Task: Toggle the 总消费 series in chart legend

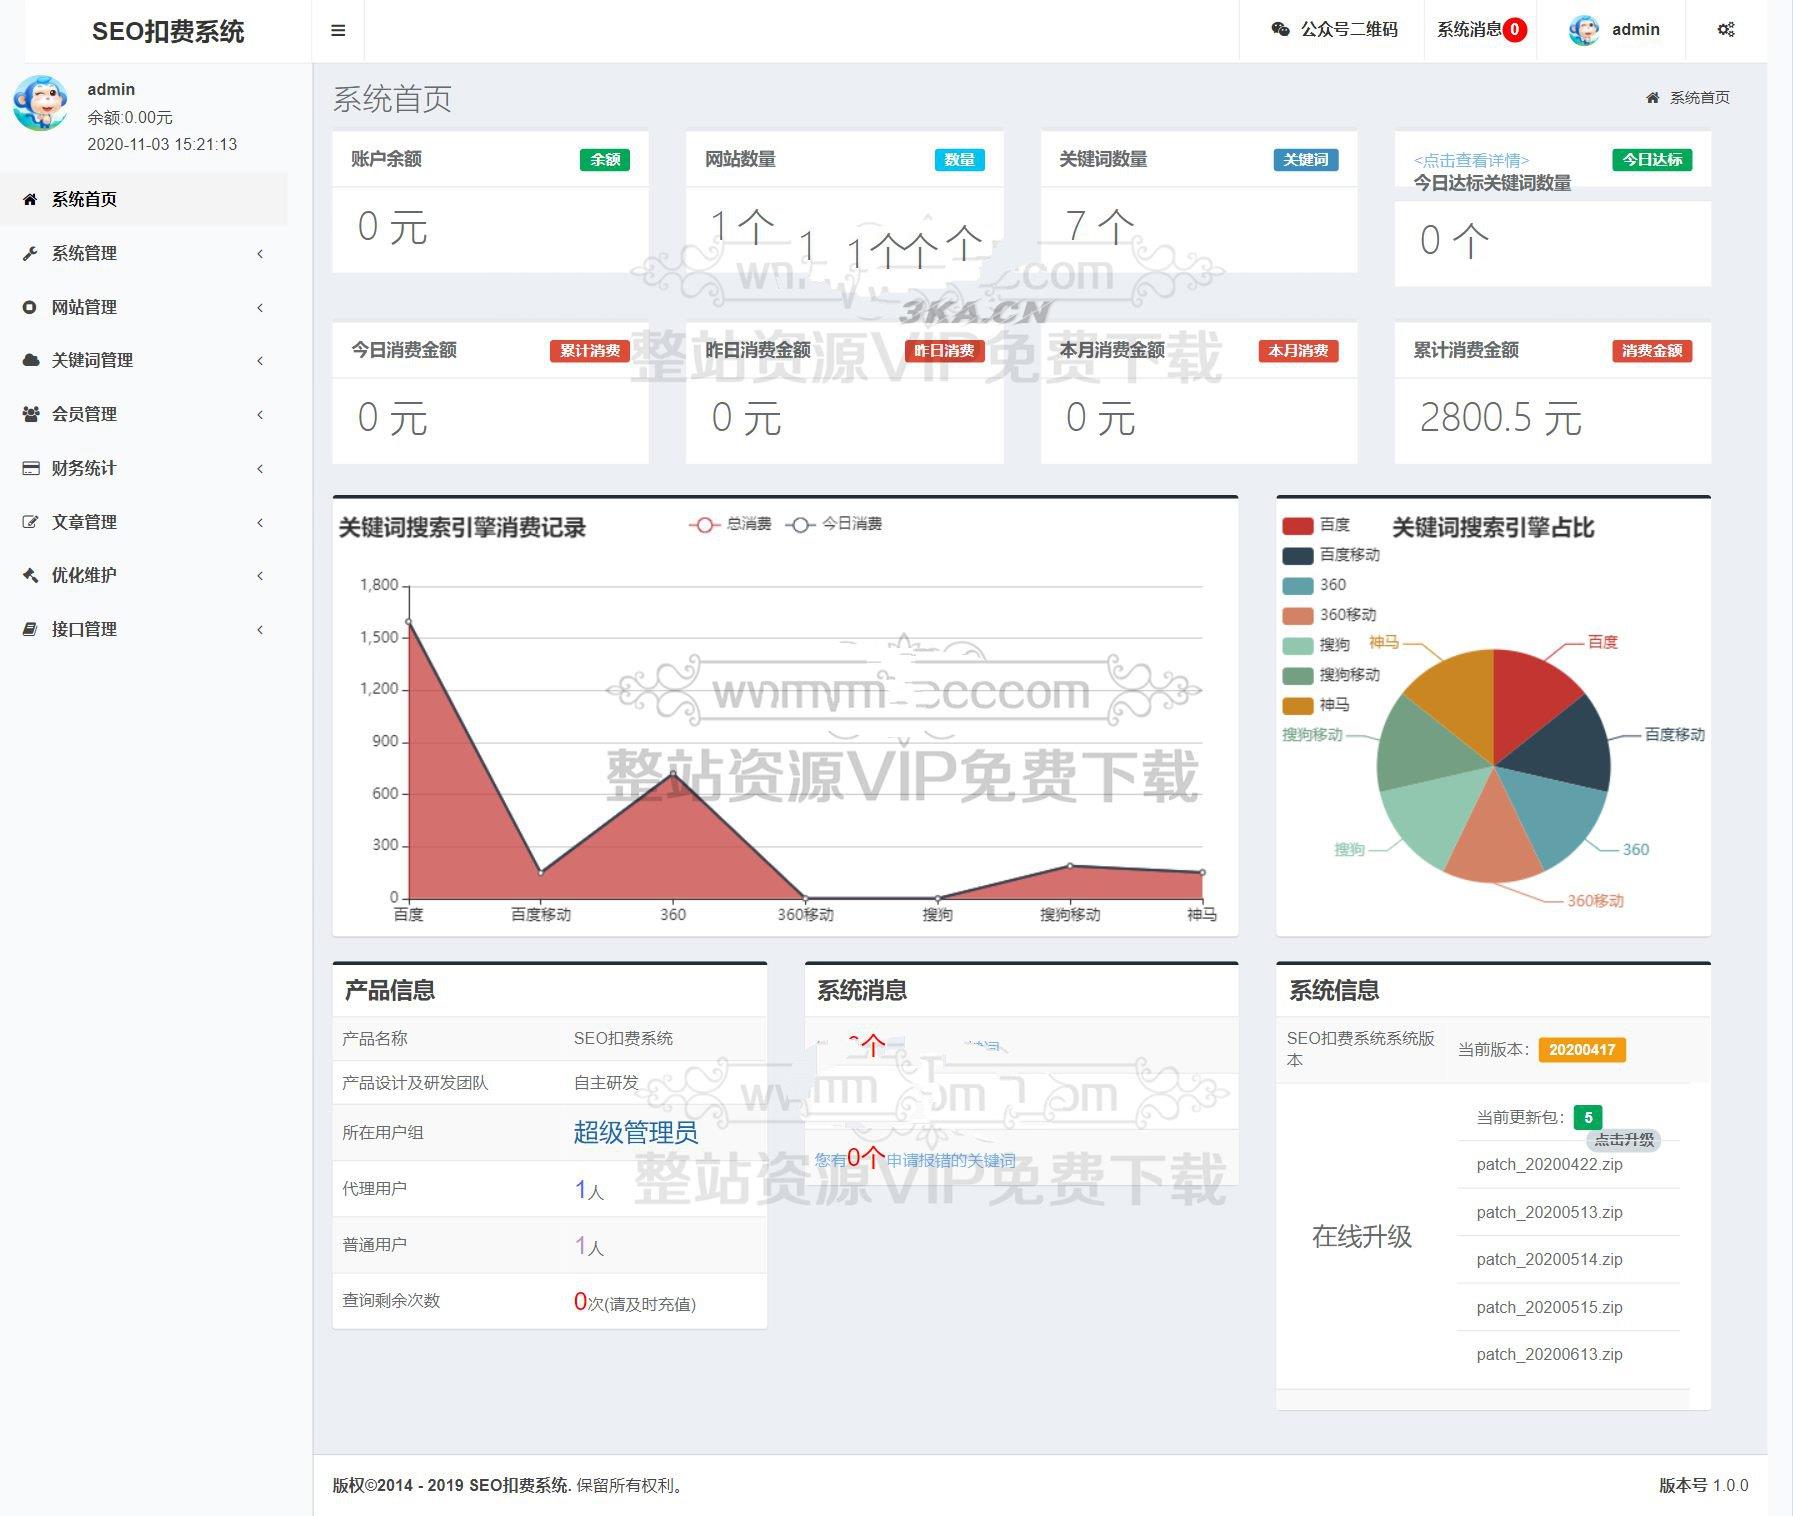Action: point(730,524)
